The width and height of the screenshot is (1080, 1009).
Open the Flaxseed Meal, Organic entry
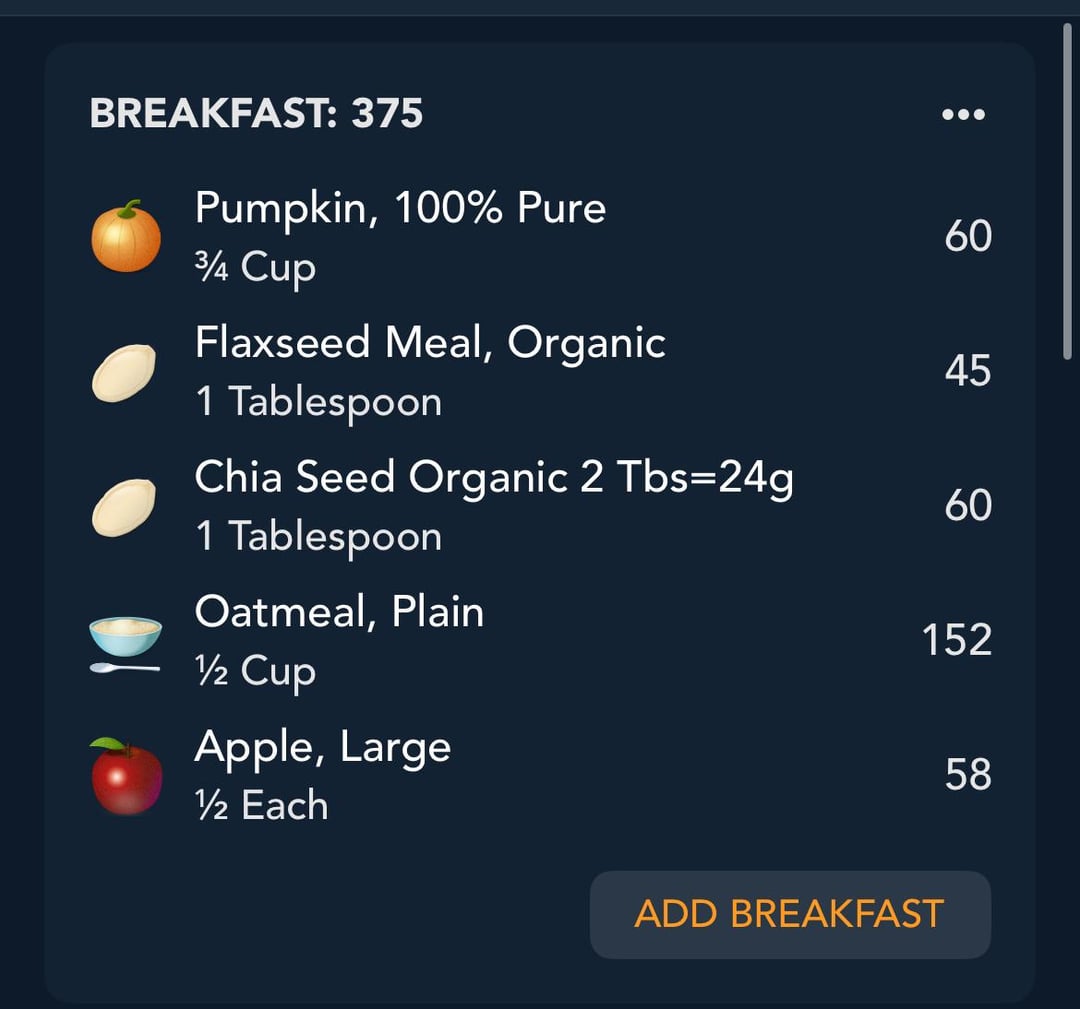coord(430,343)
